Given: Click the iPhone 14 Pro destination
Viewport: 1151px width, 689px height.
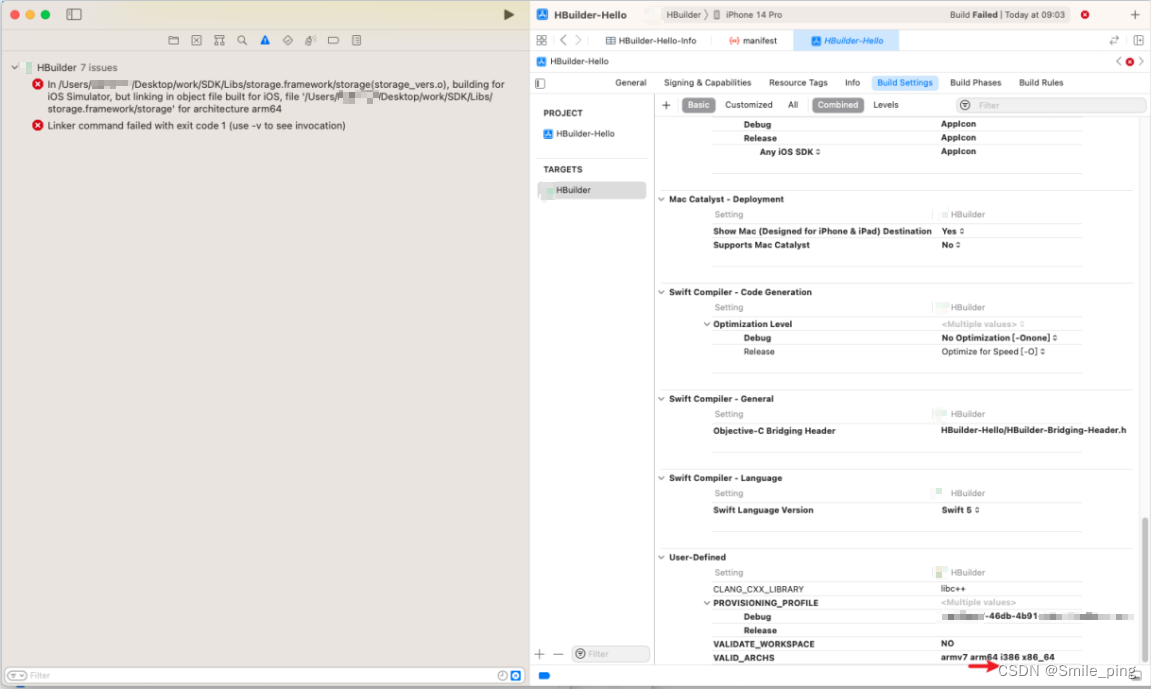Looking at the screenshot, I should (x=747, y=15).
